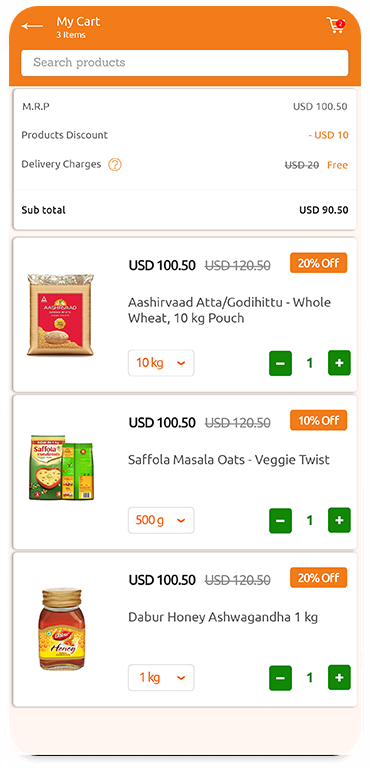The width and height of the screenshot is (370, 768).
Task: Click the delivery charges help icon
Action: pos(115,165)
